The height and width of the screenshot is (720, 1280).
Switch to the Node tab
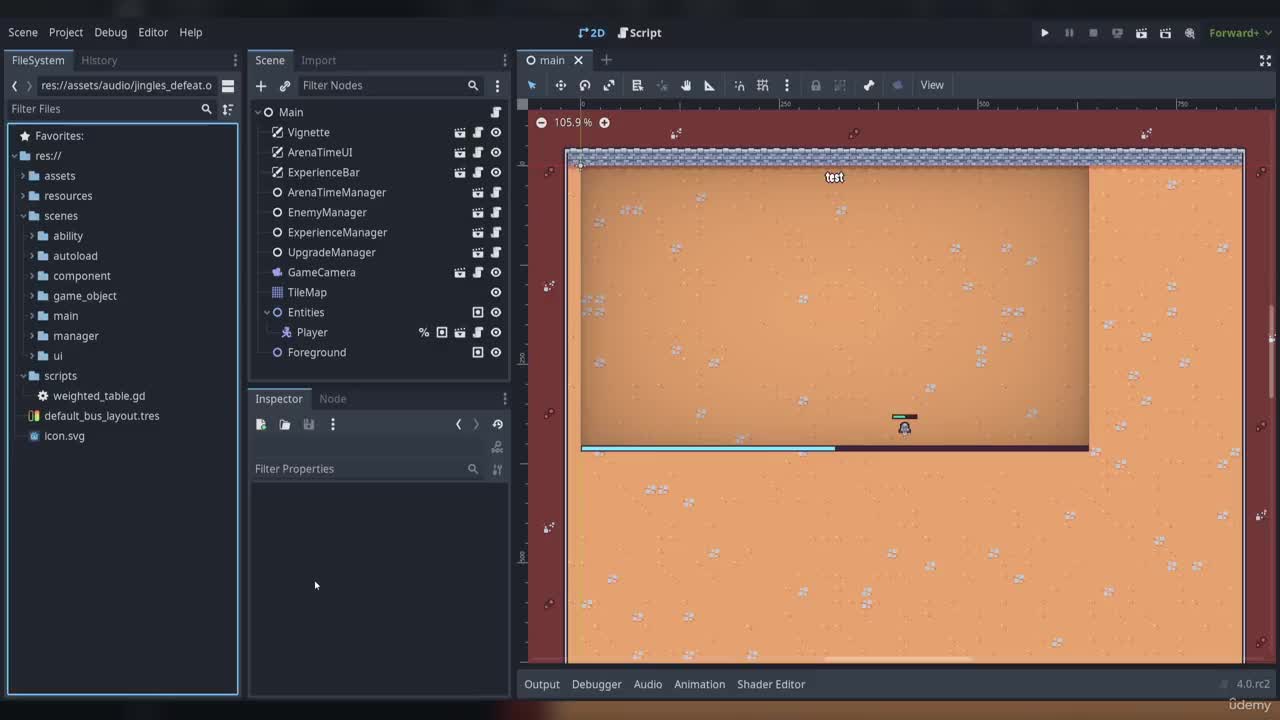pyautogui.click(x=333, y=398)
